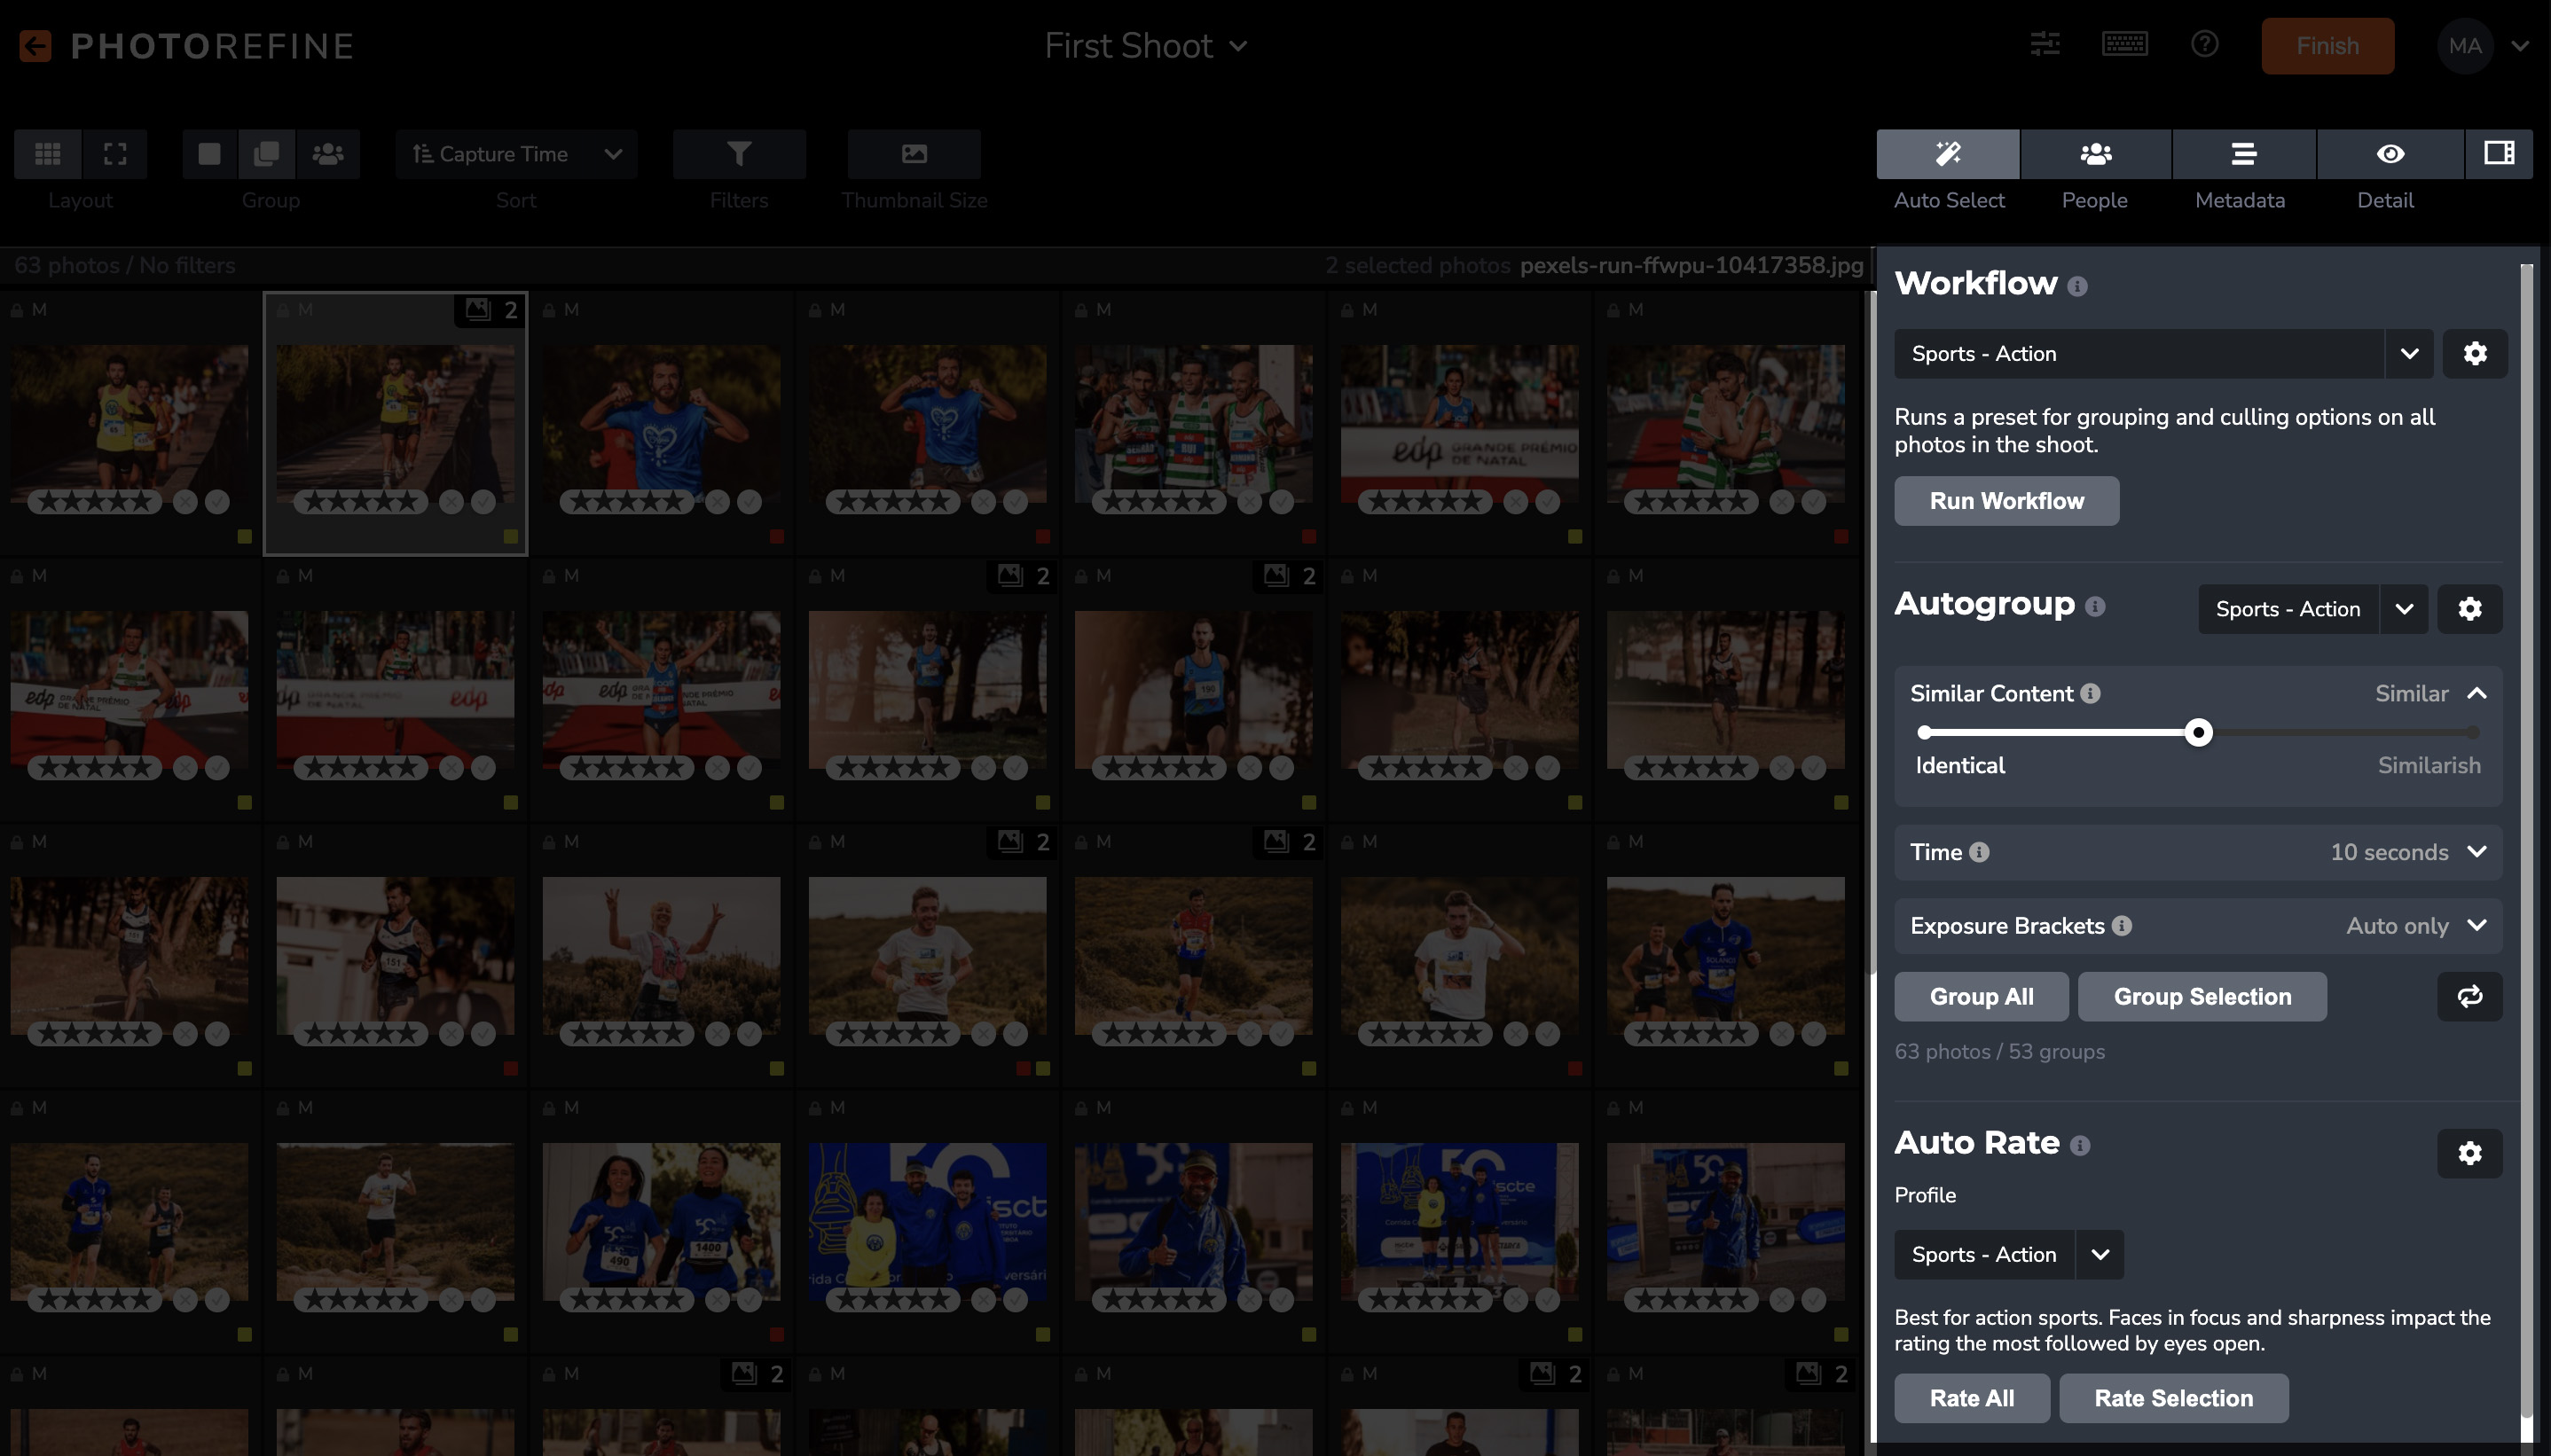Expand the Time 10 seconds option

2476,852
